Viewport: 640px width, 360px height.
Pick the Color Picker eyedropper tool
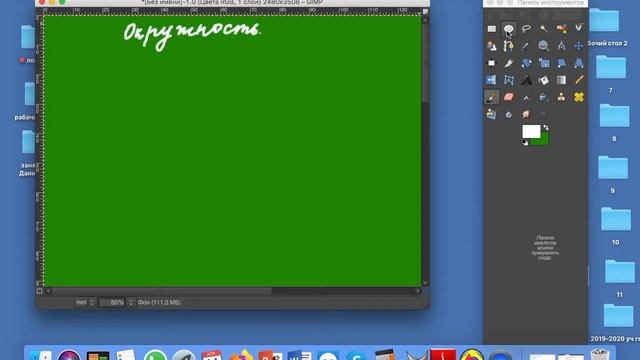[x=526, y=46]
